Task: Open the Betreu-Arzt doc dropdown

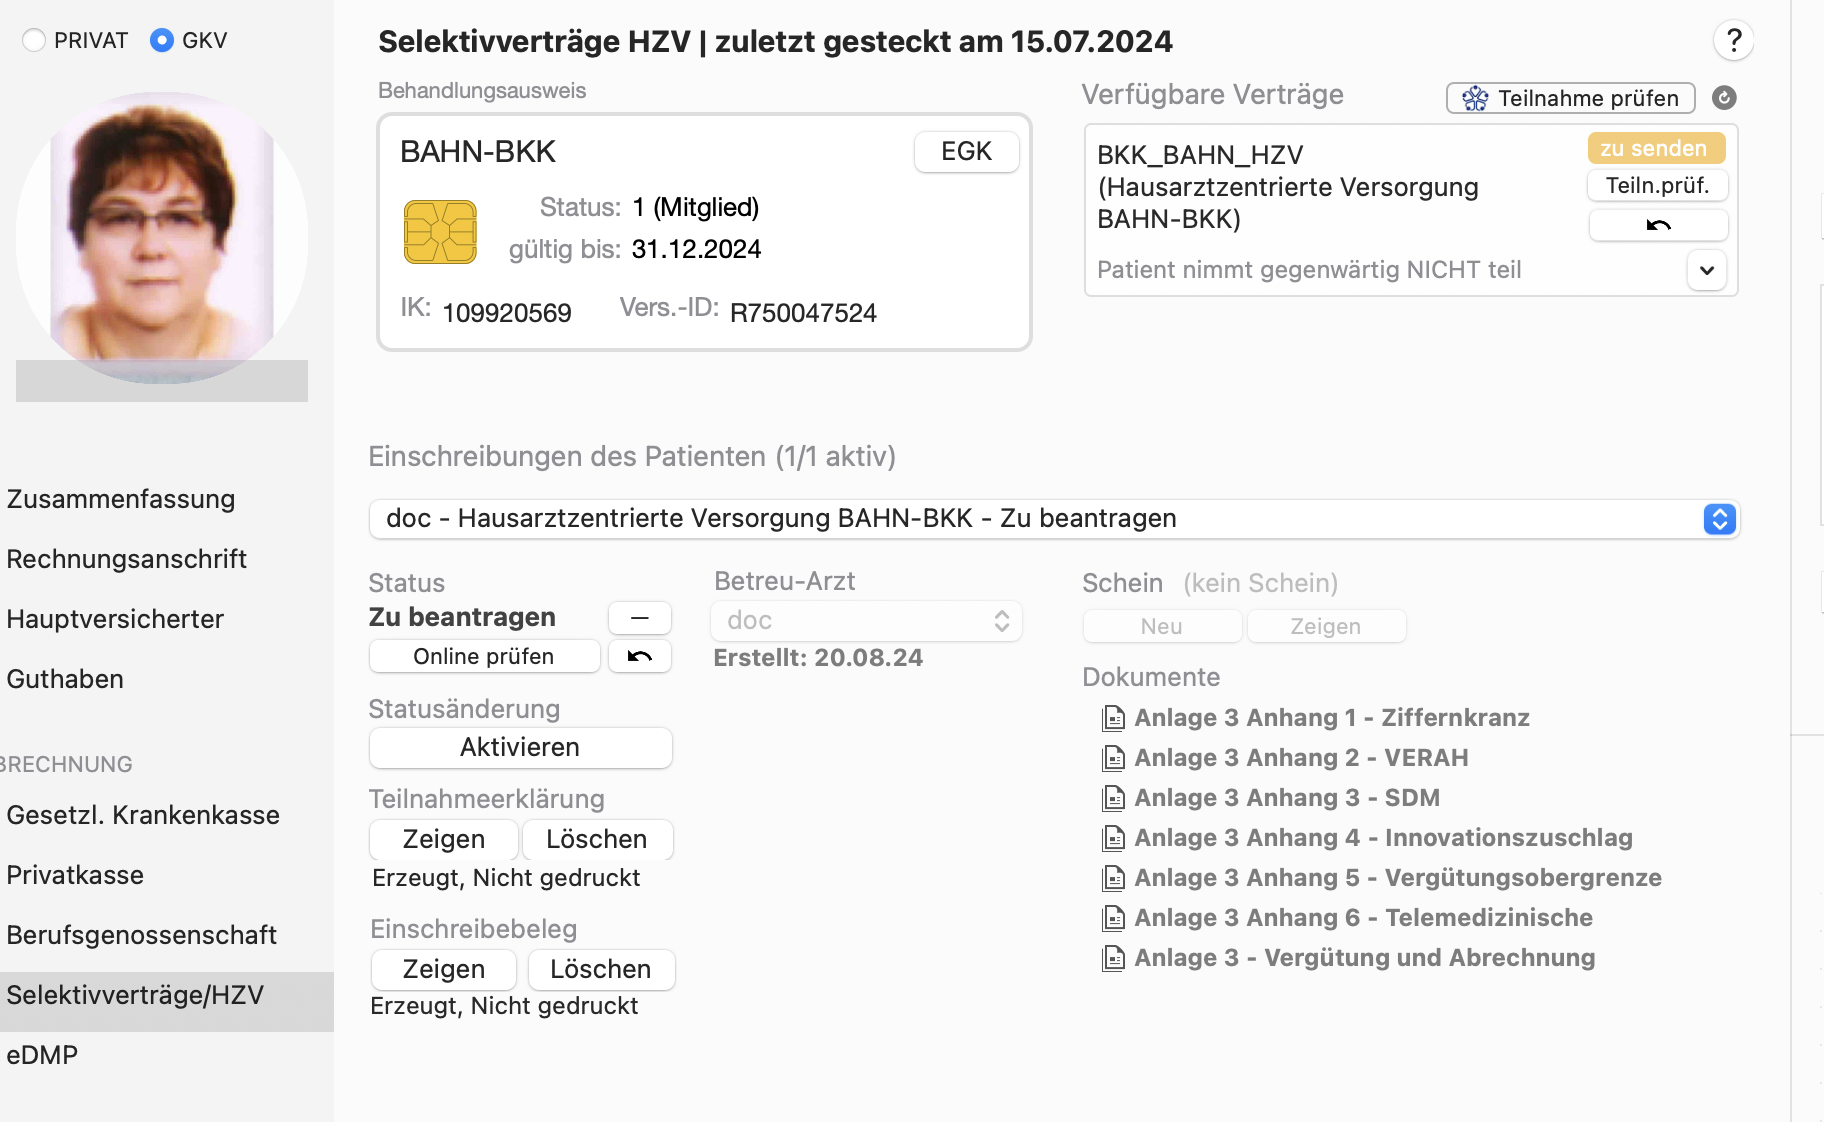Action: [x=866, y=620]
